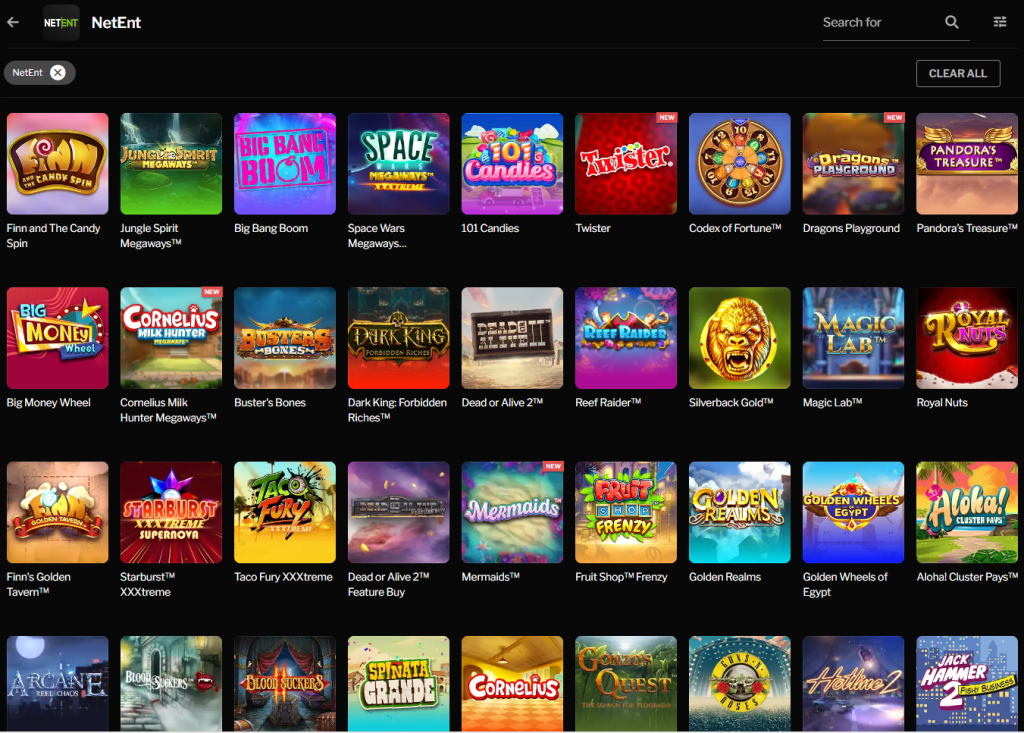Open the Jack Hammer 2 game tile
The height and width of the screenshot is (733, 1024).
pos(967,685)
